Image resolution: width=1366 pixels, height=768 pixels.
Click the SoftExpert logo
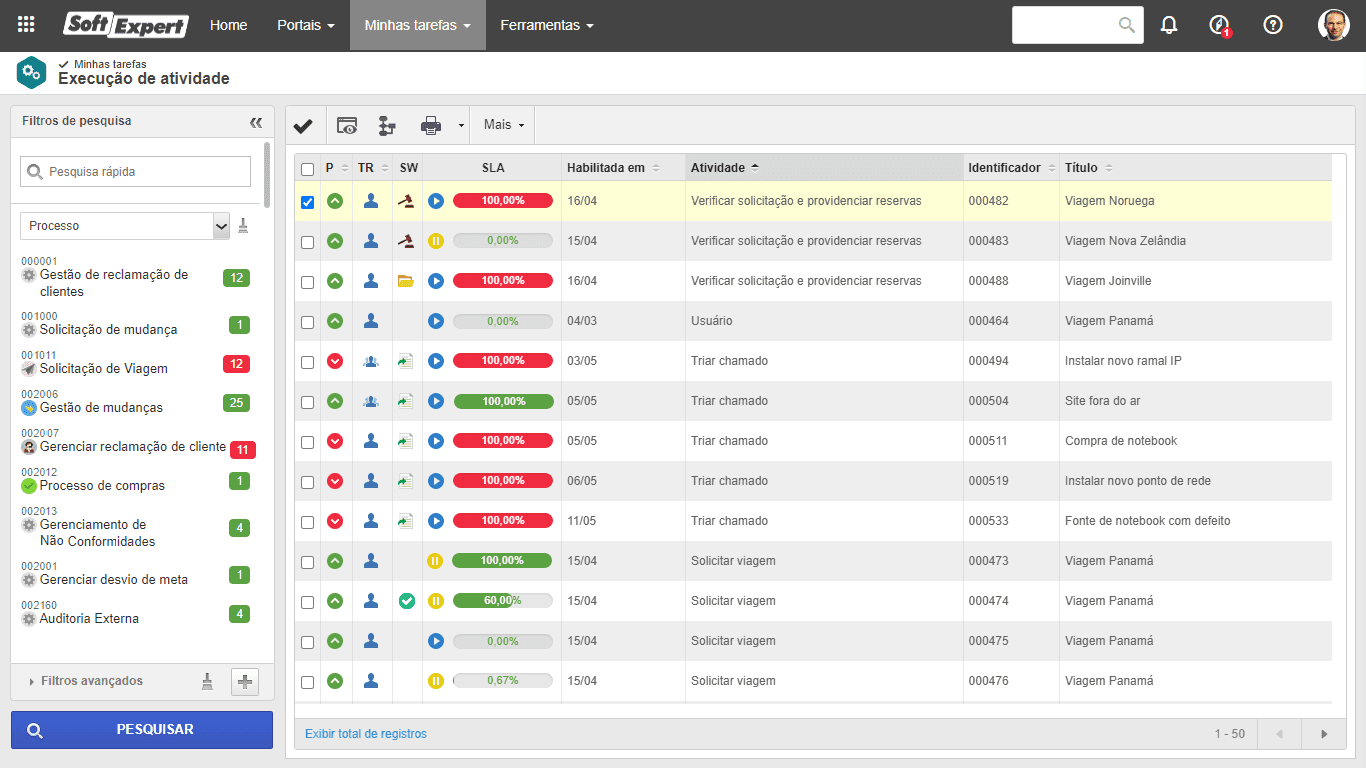126,25
